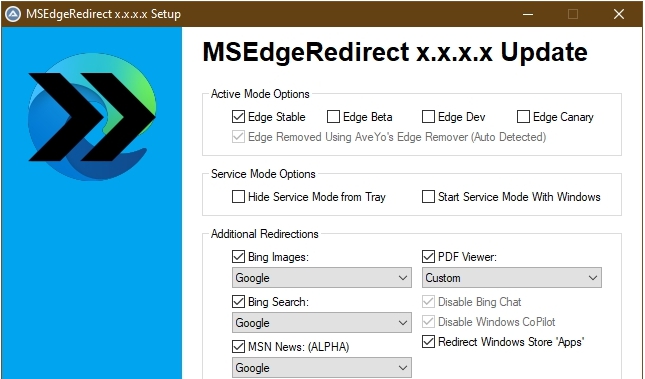The height and width of the screenshot is (379, 645).
Task: Open the Bing Search engine dropdown
Action: (322, 323)
